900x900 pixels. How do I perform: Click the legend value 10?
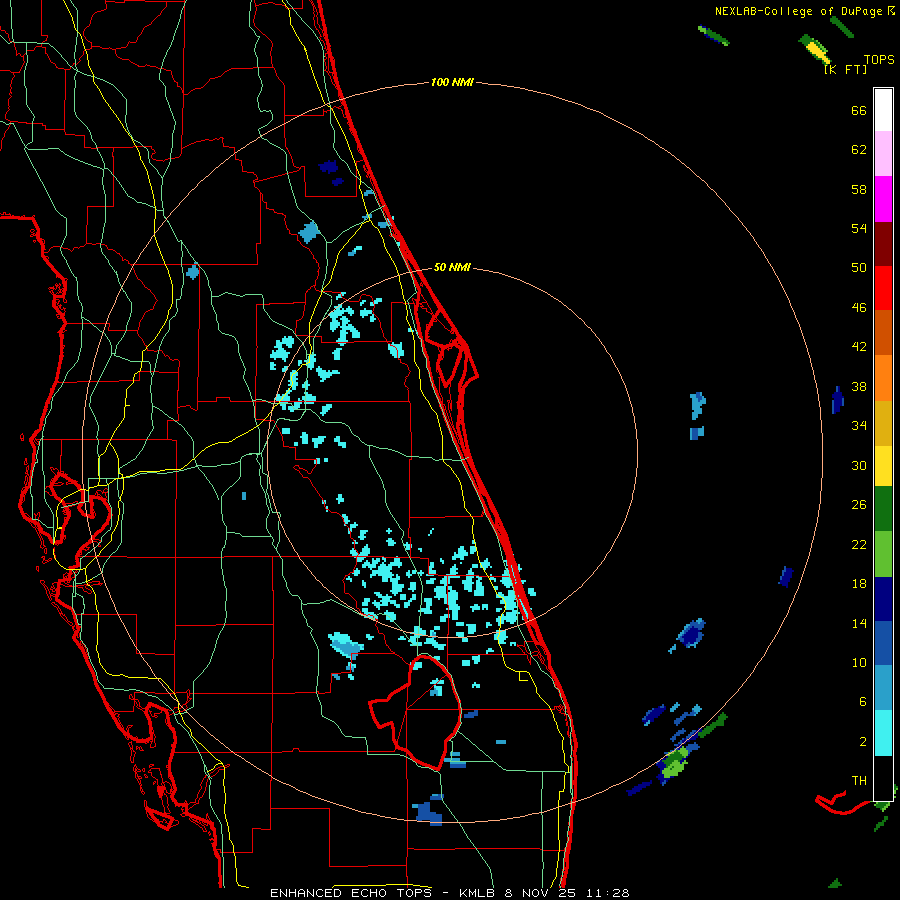859,662
